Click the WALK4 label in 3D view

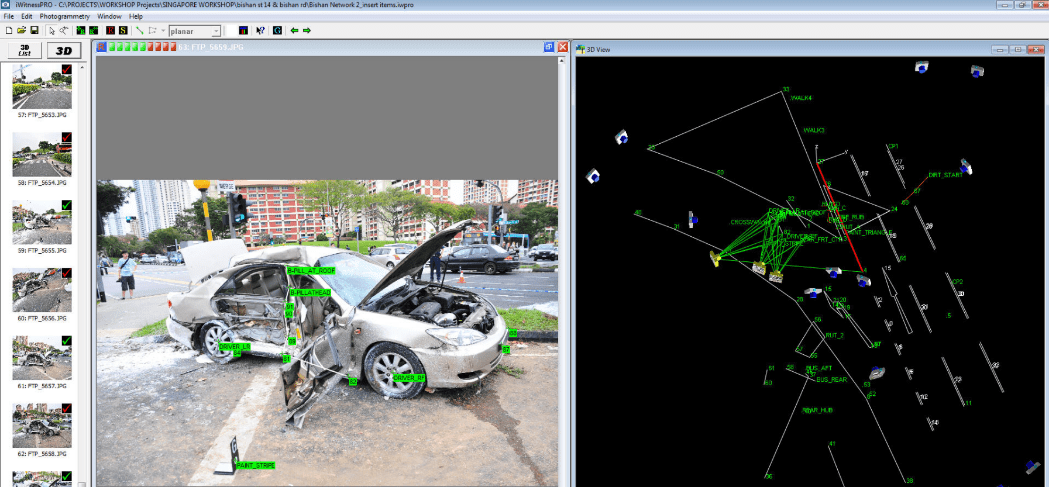801,98
